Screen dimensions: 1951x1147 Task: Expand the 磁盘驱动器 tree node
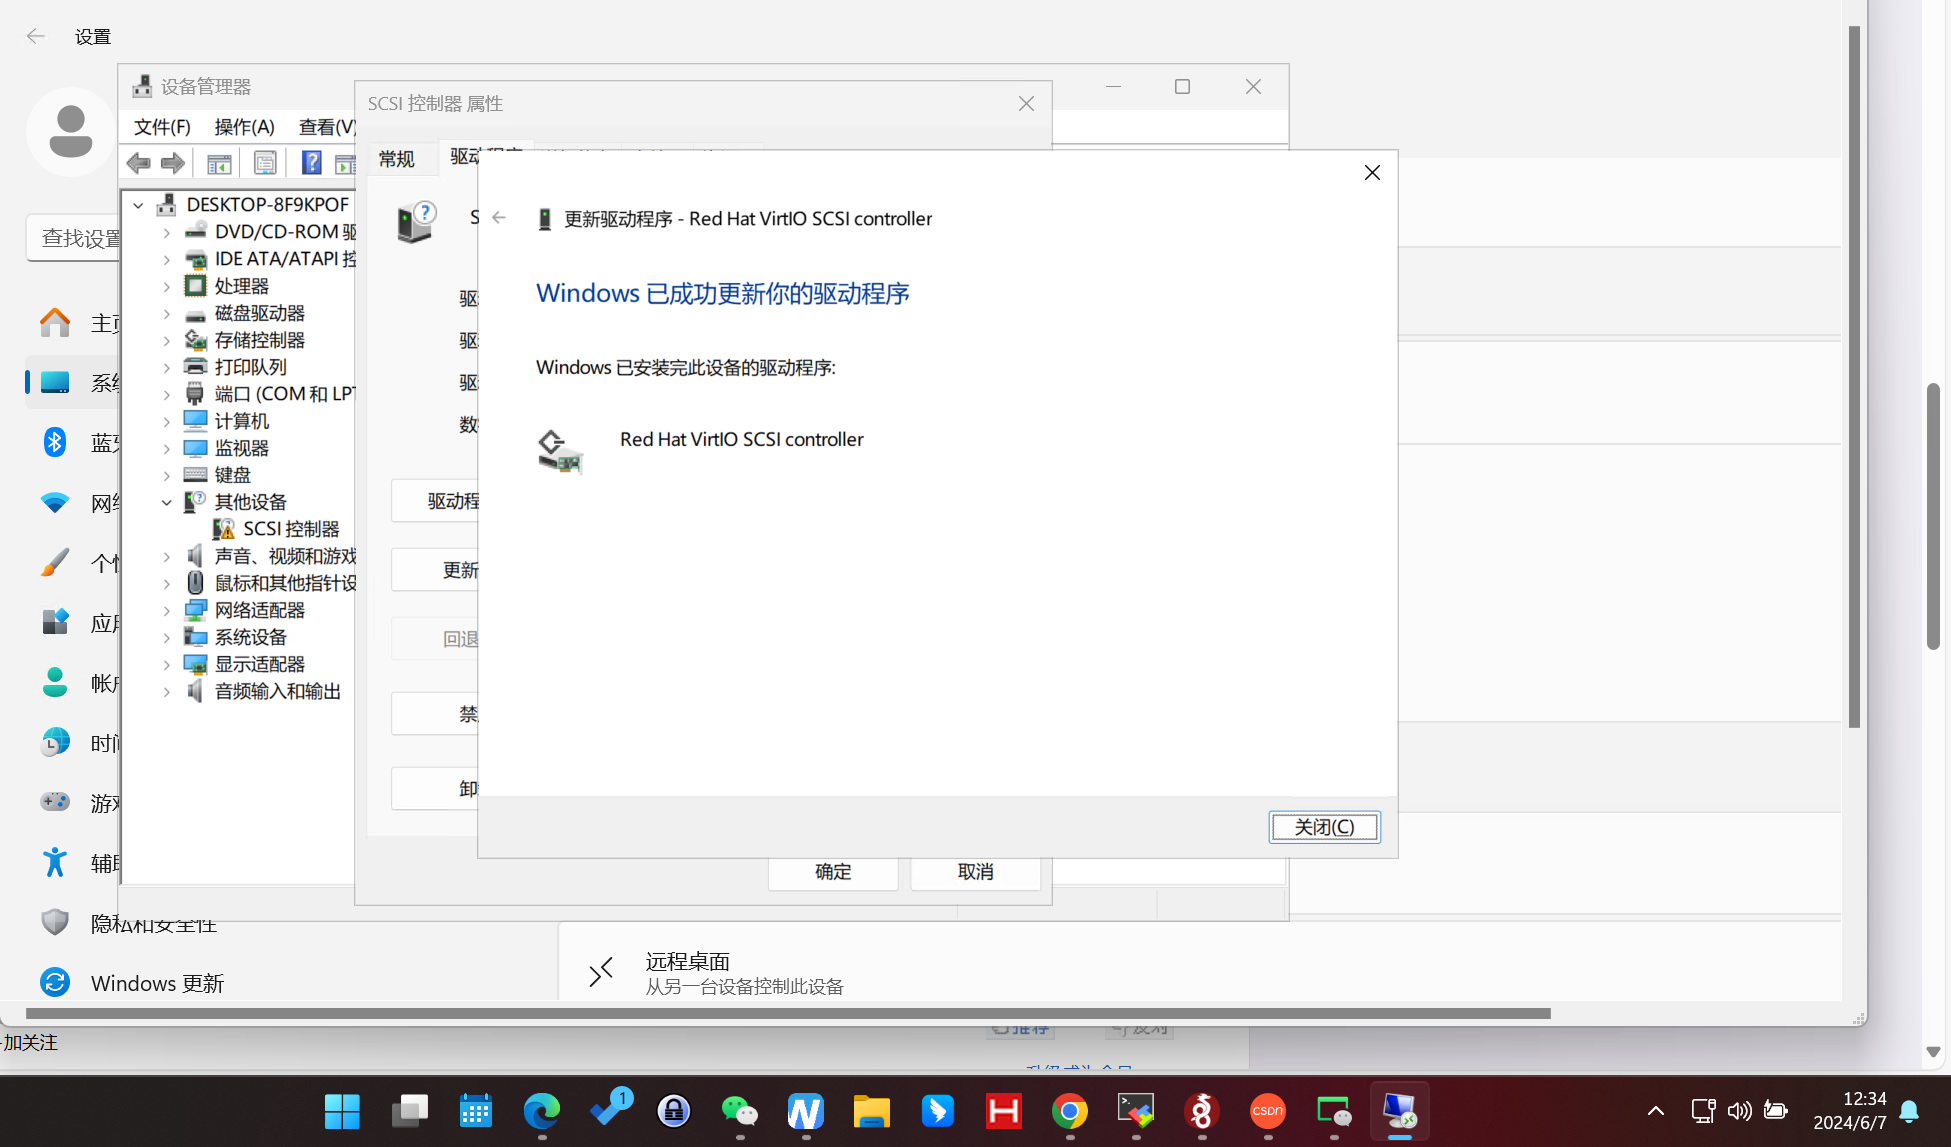tap(167, 314)
